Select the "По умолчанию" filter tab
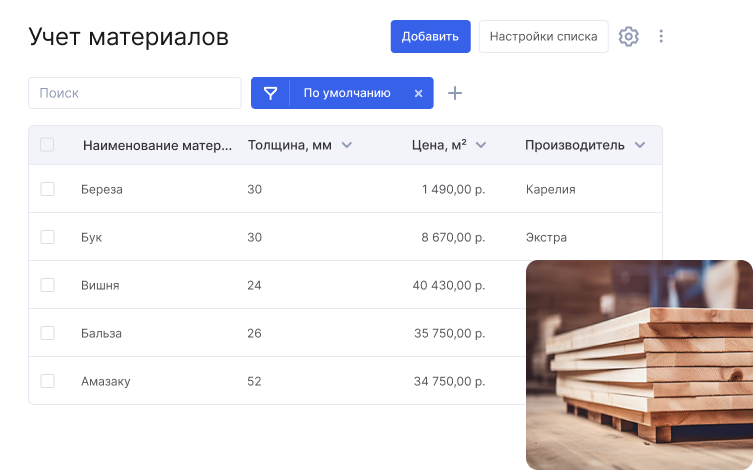The image size is (753, 470). click(347, 93)
